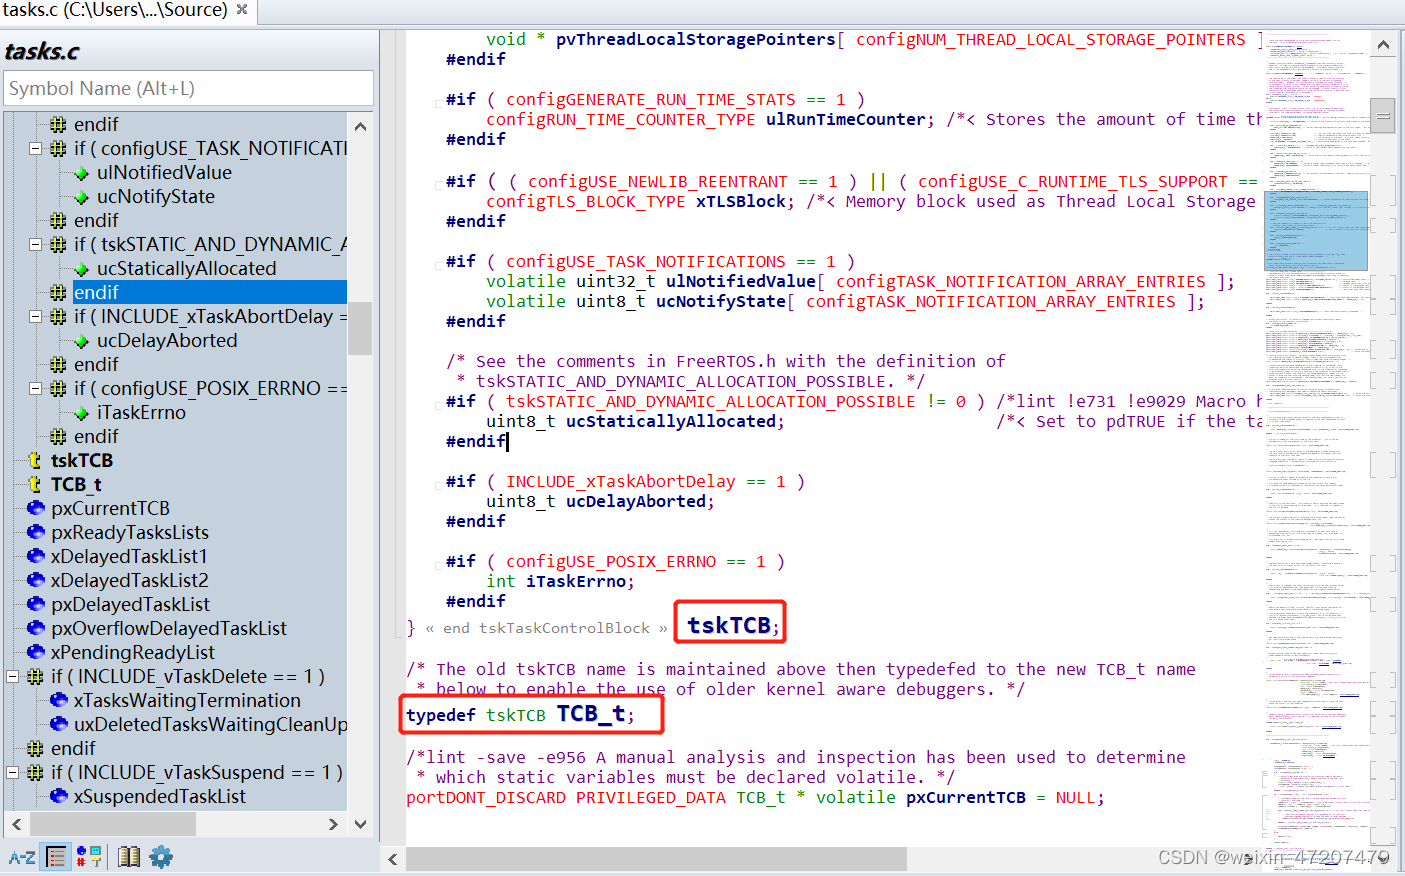Image resolution: width=1405 pixels, height=876 pixels.
Task: Click the symbol tree left scroll arrow
Action: point(16,824)
